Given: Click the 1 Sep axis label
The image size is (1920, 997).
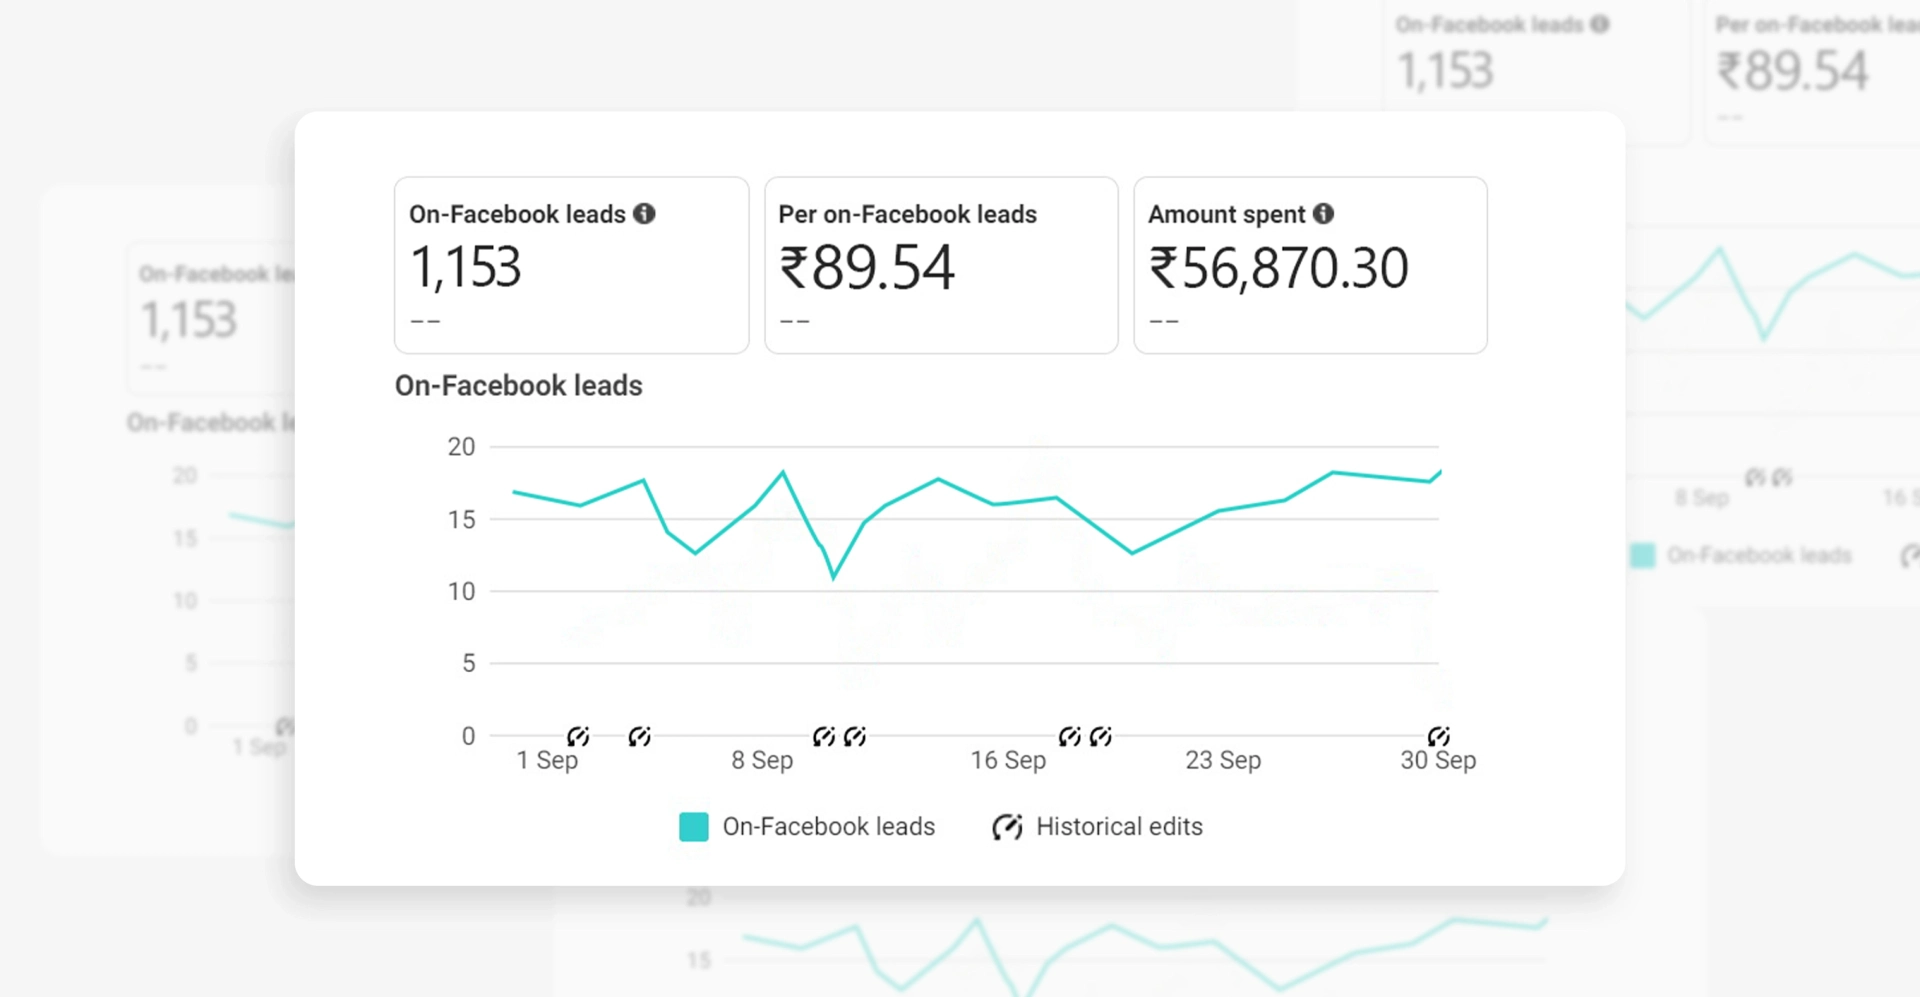Looking at the screenshot, I should [547, 761].
